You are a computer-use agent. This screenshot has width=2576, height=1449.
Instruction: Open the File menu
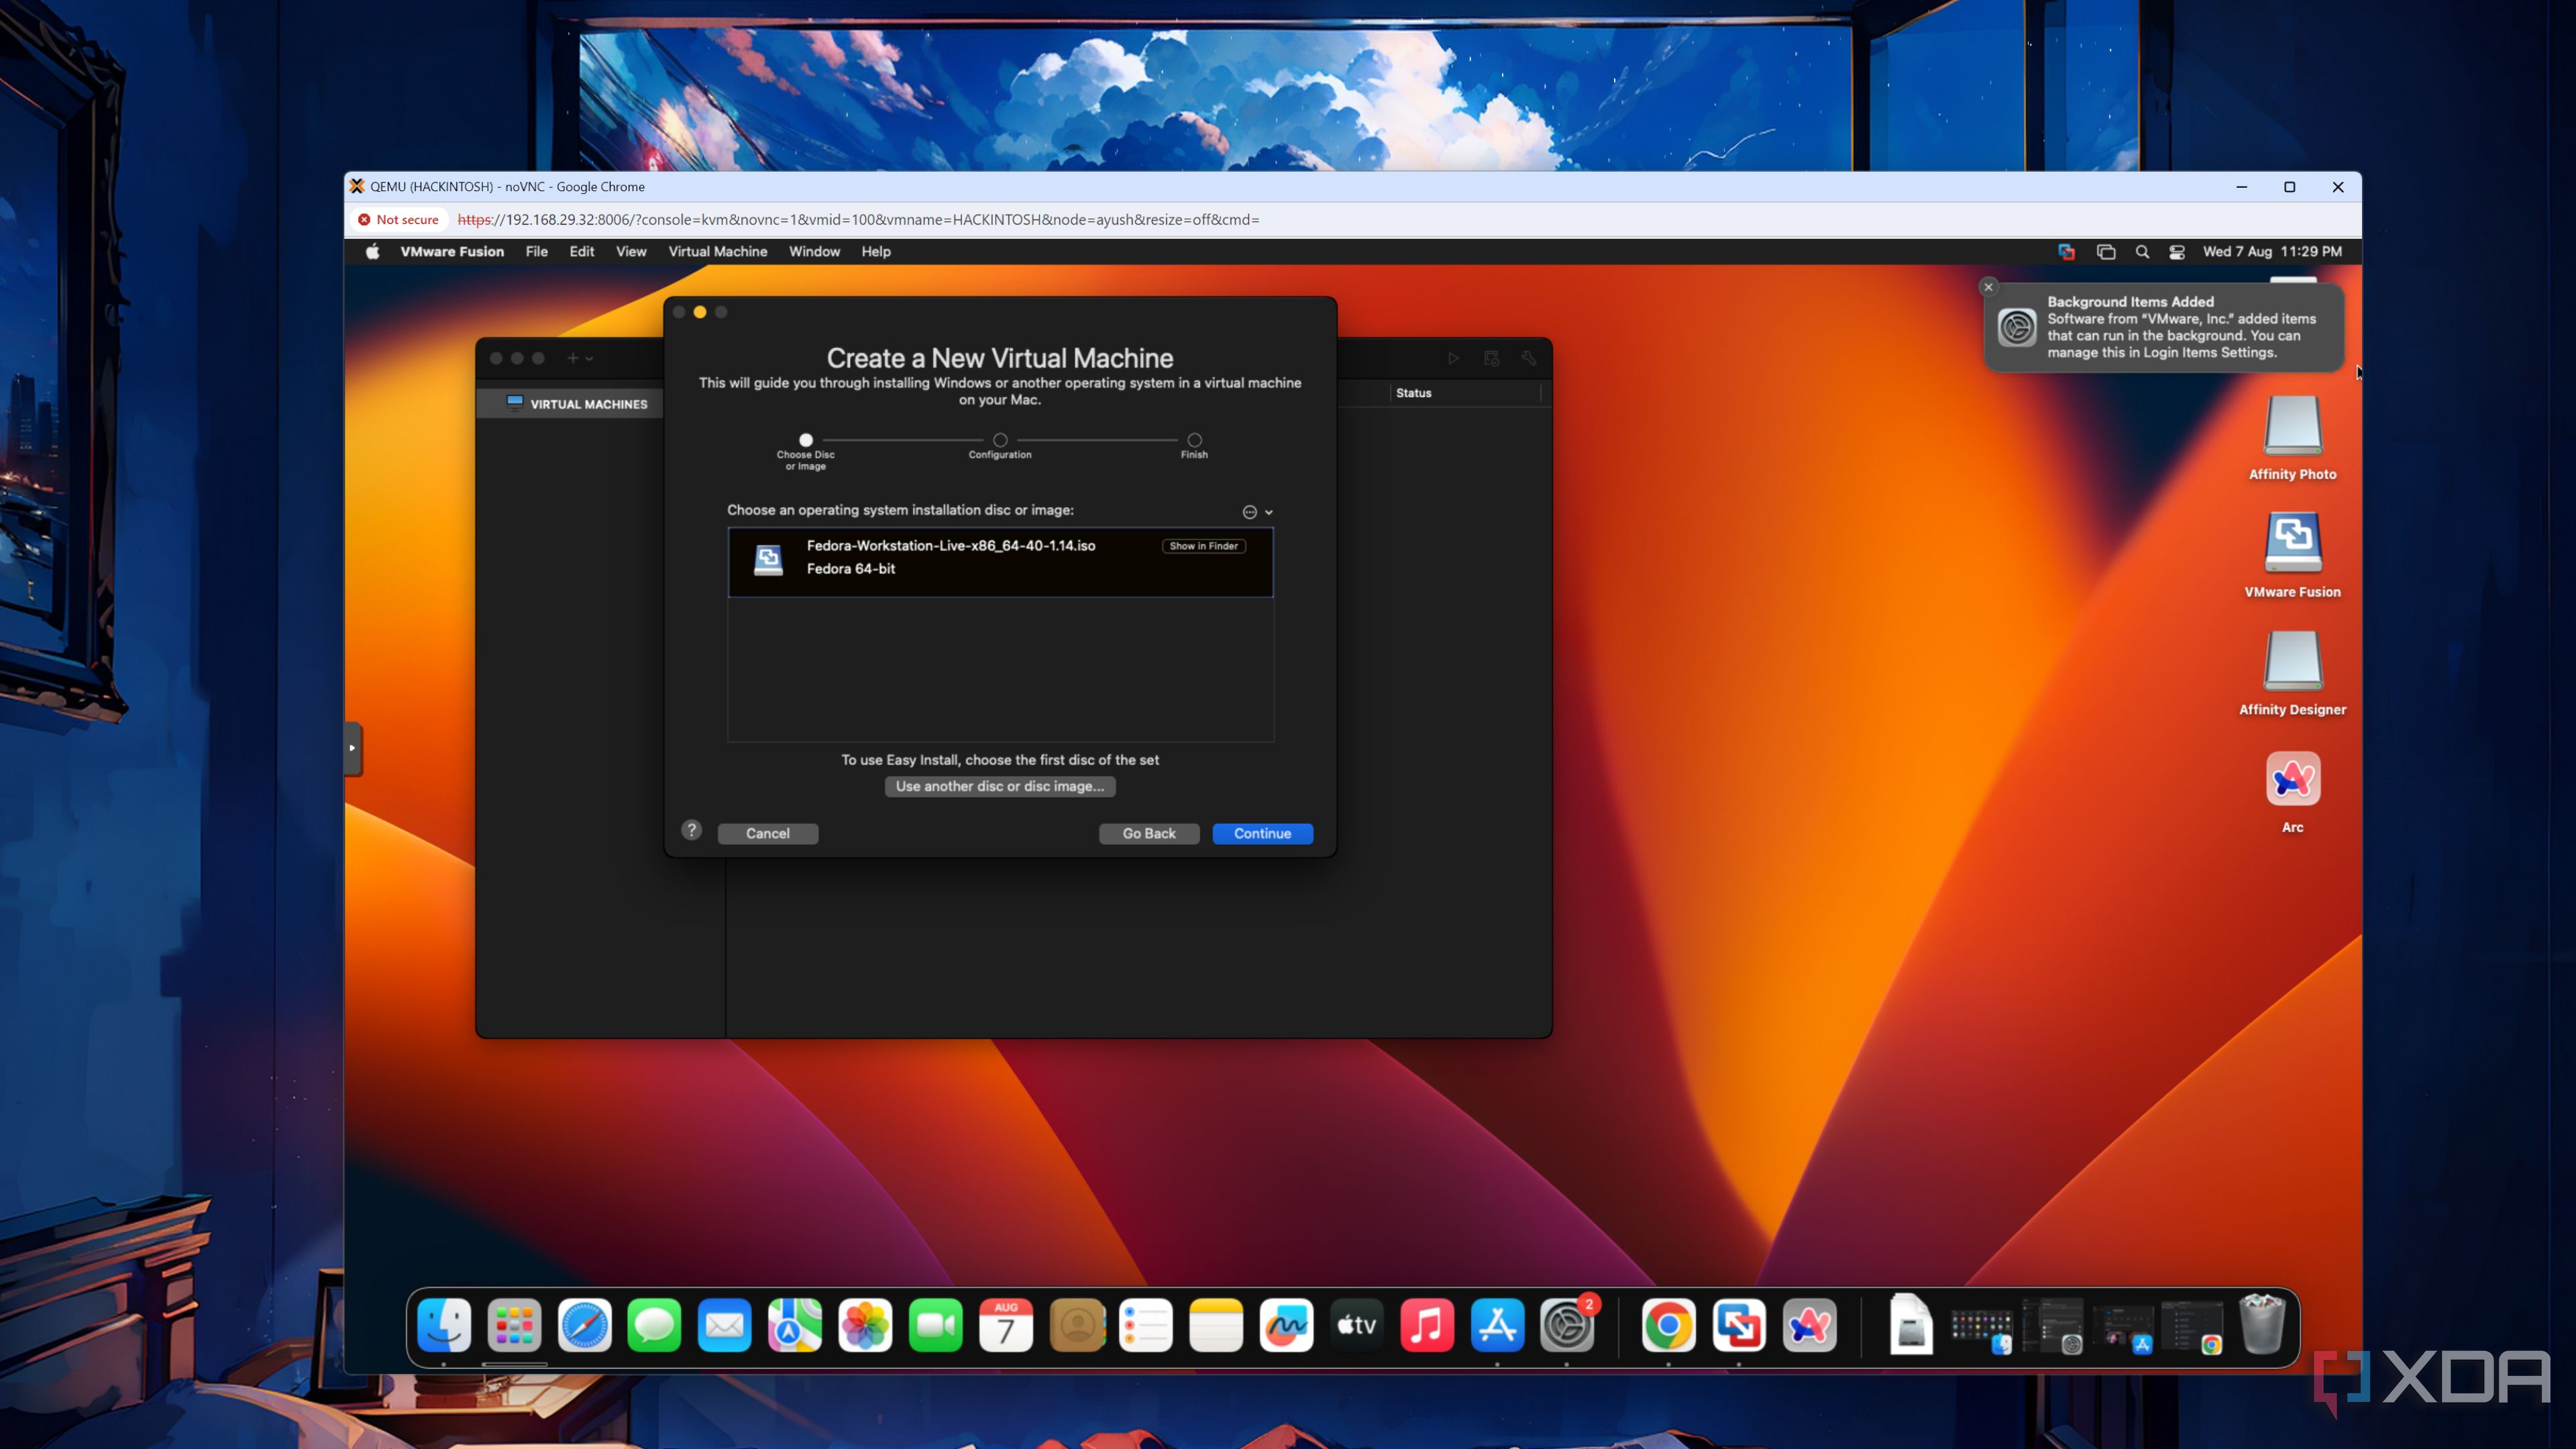(x=536, y=252)
